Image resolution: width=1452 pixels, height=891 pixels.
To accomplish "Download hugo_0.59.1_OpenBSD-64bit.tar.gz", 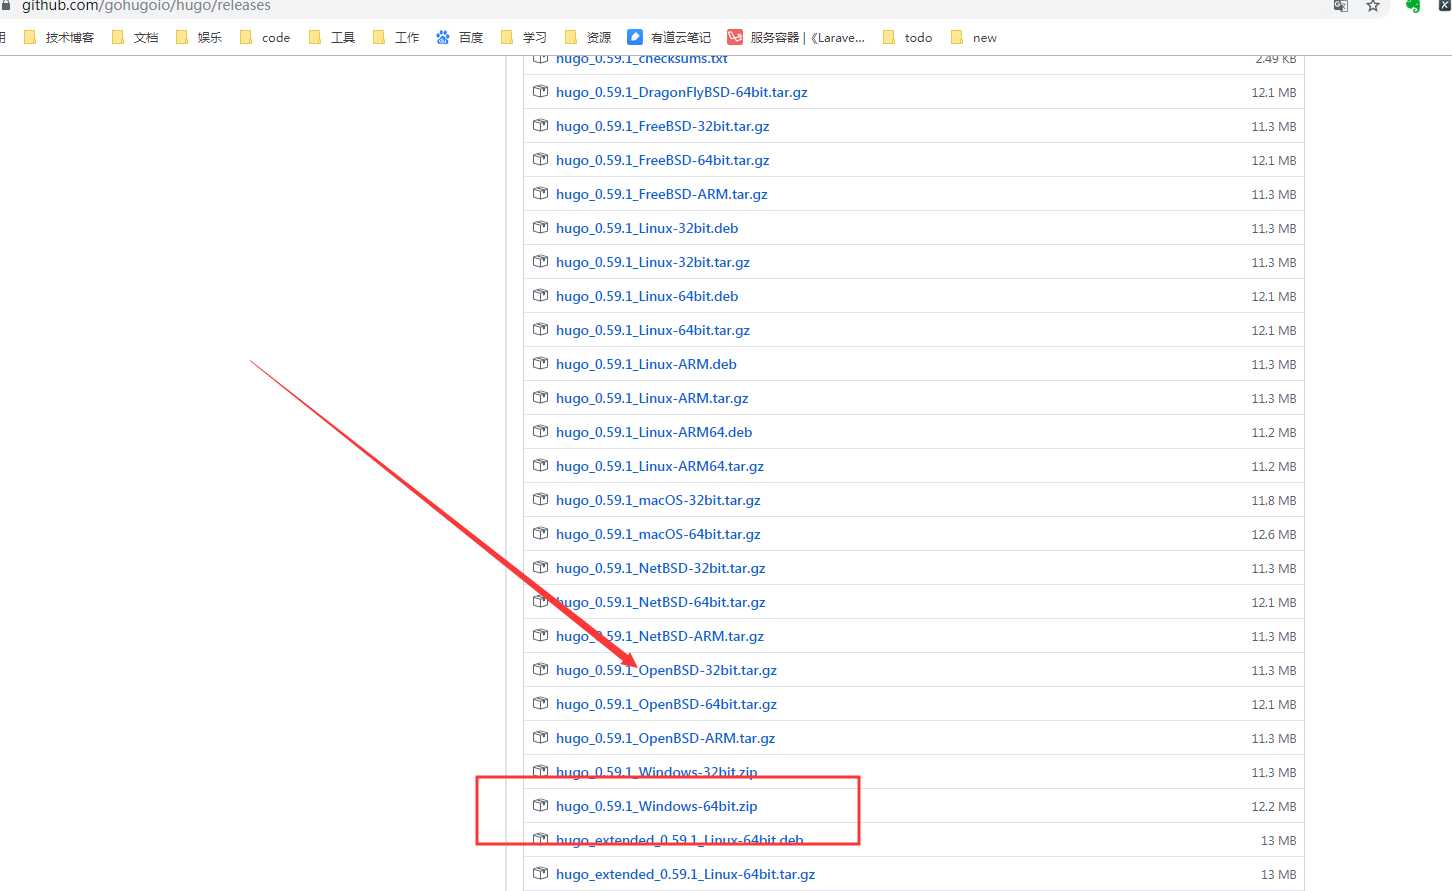I will pos(666,704).
